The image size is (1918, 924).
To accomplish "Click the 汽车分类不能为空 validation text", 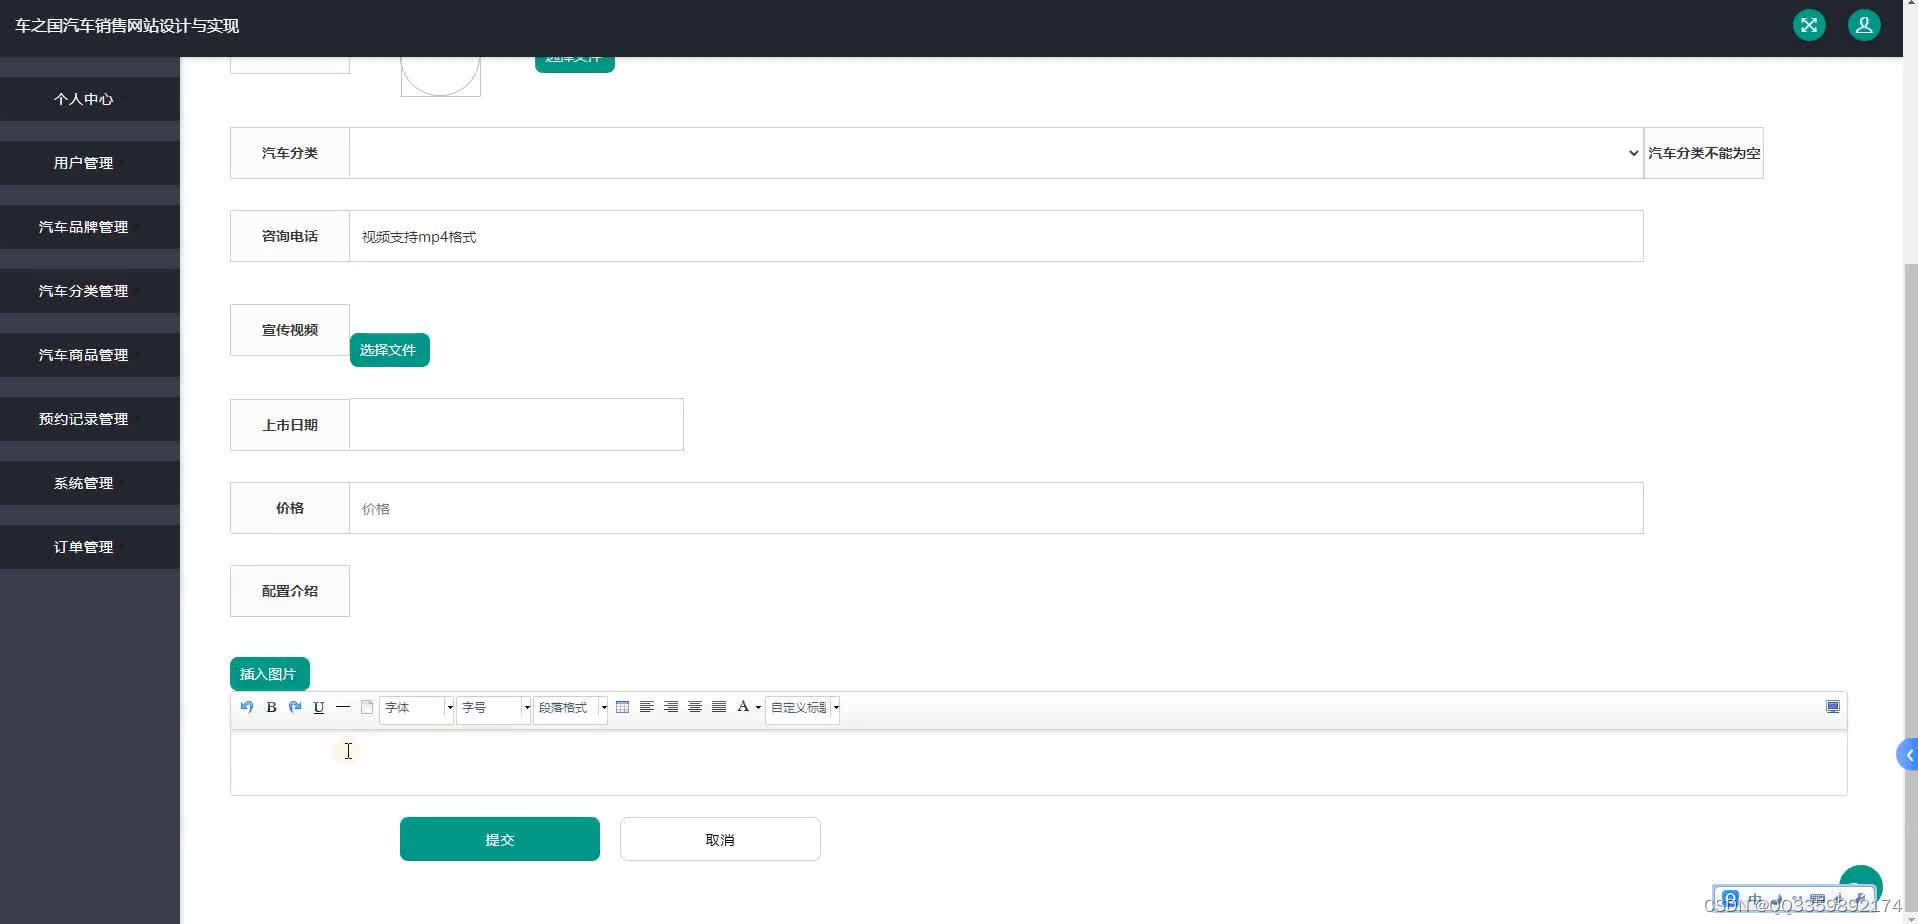I will click(x=1704, y=153).
